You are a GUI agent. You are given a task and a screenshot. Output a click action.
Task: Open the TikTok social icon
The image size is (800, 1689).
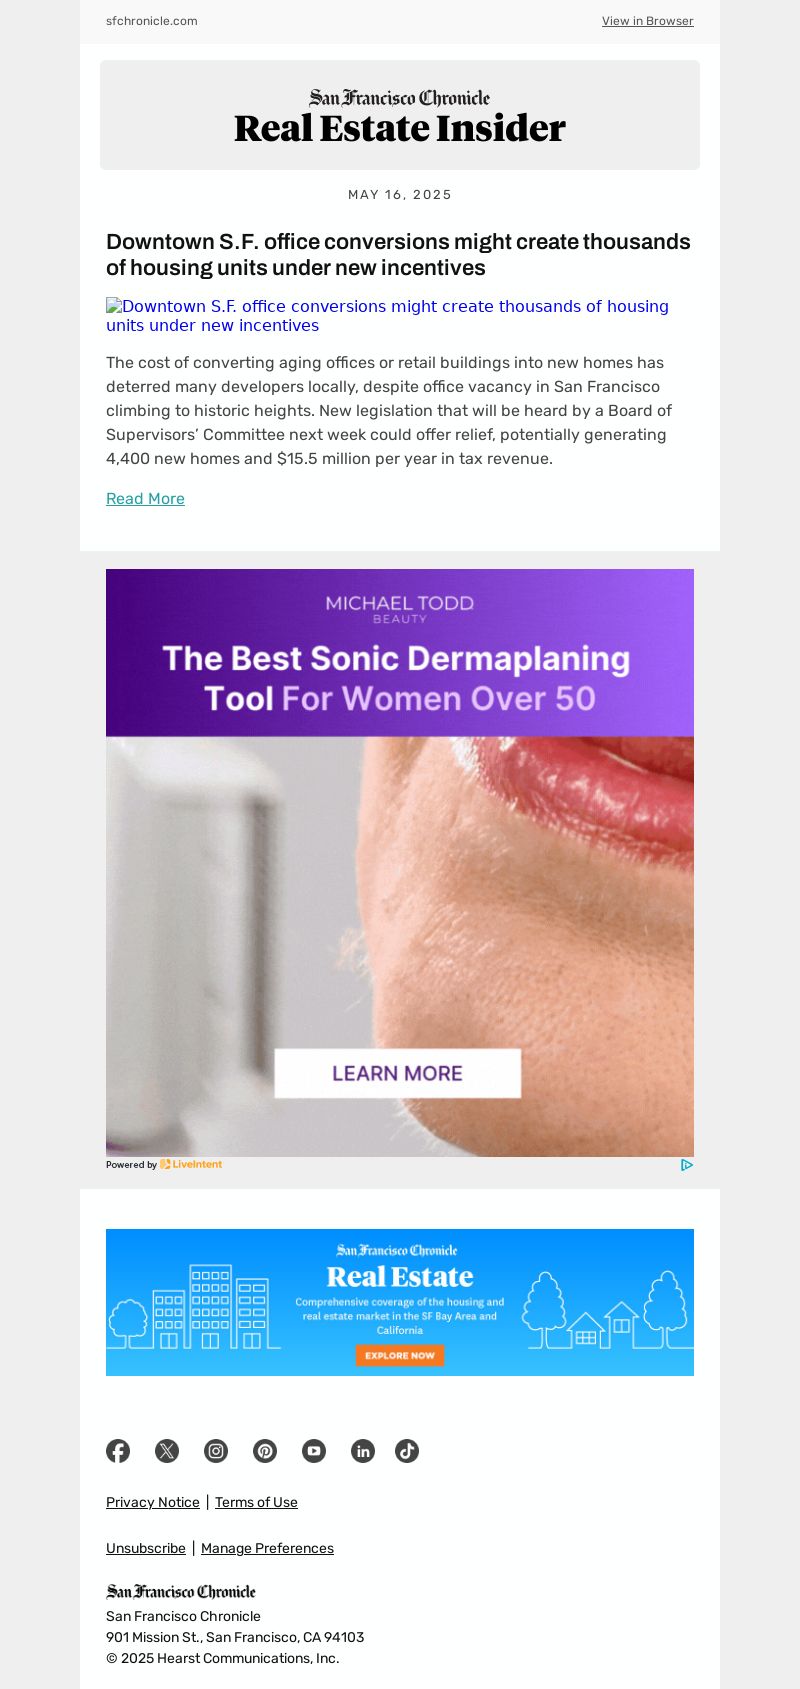tap(407, 1451)
